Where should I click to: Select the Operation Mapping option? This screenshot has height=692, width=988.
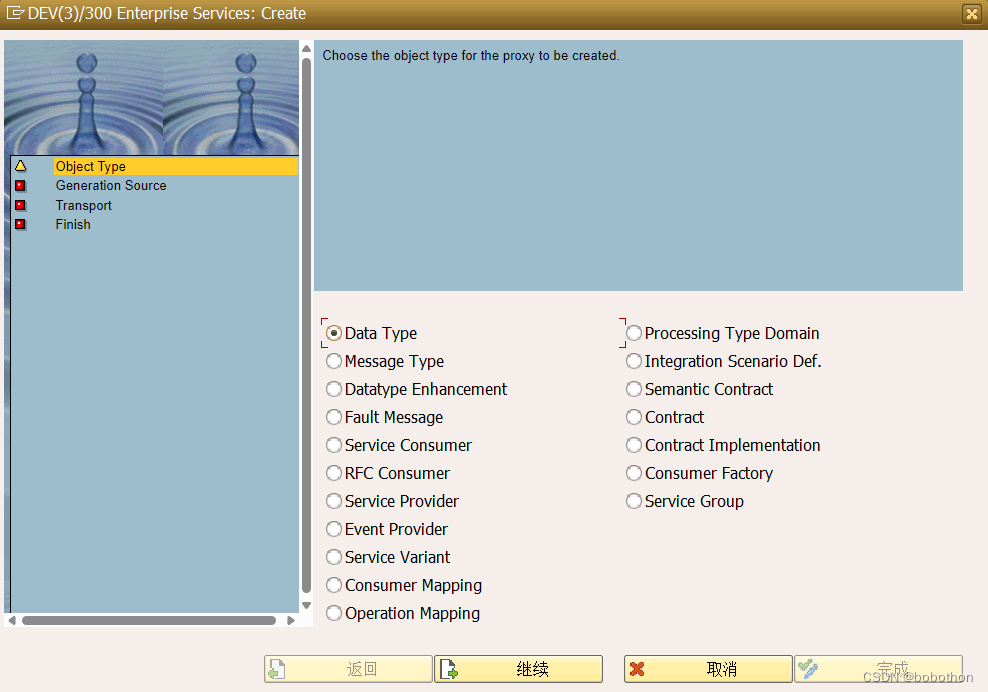click(x=333, y=613)
